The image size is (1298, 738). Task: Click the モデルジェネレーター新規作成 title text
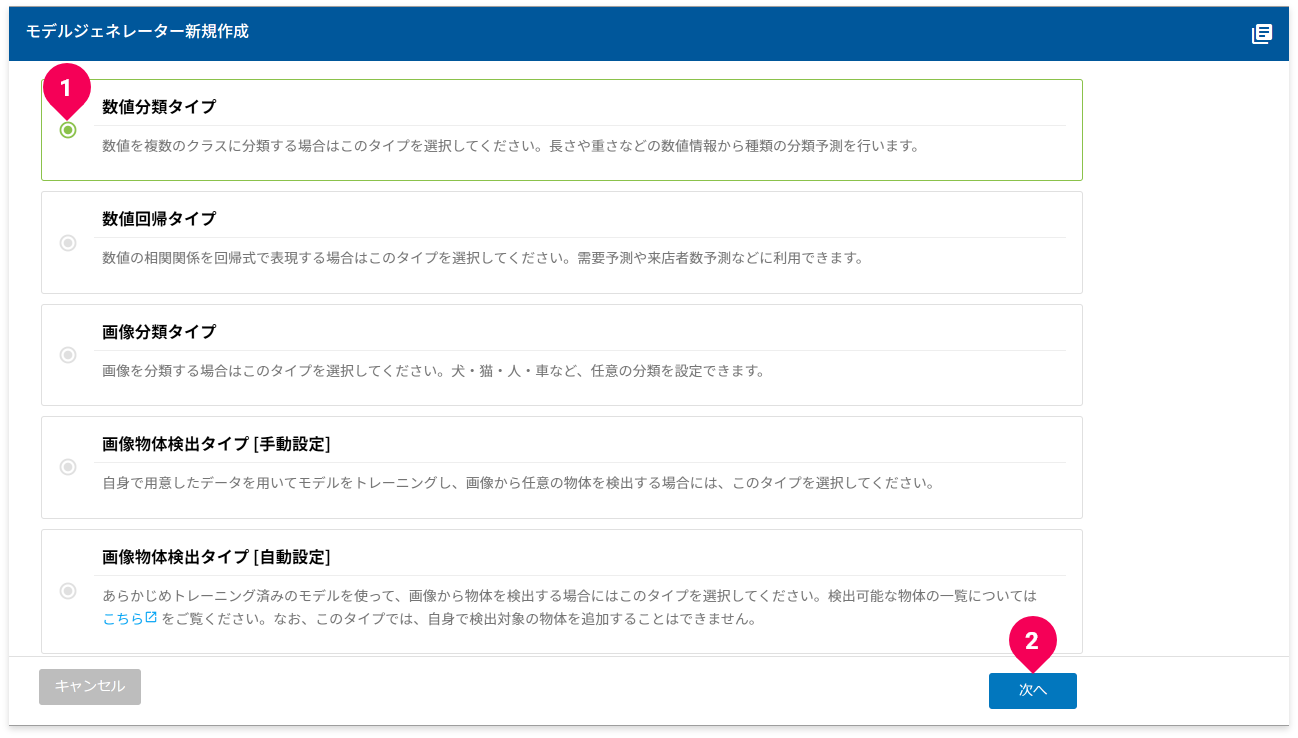point(137,32)
